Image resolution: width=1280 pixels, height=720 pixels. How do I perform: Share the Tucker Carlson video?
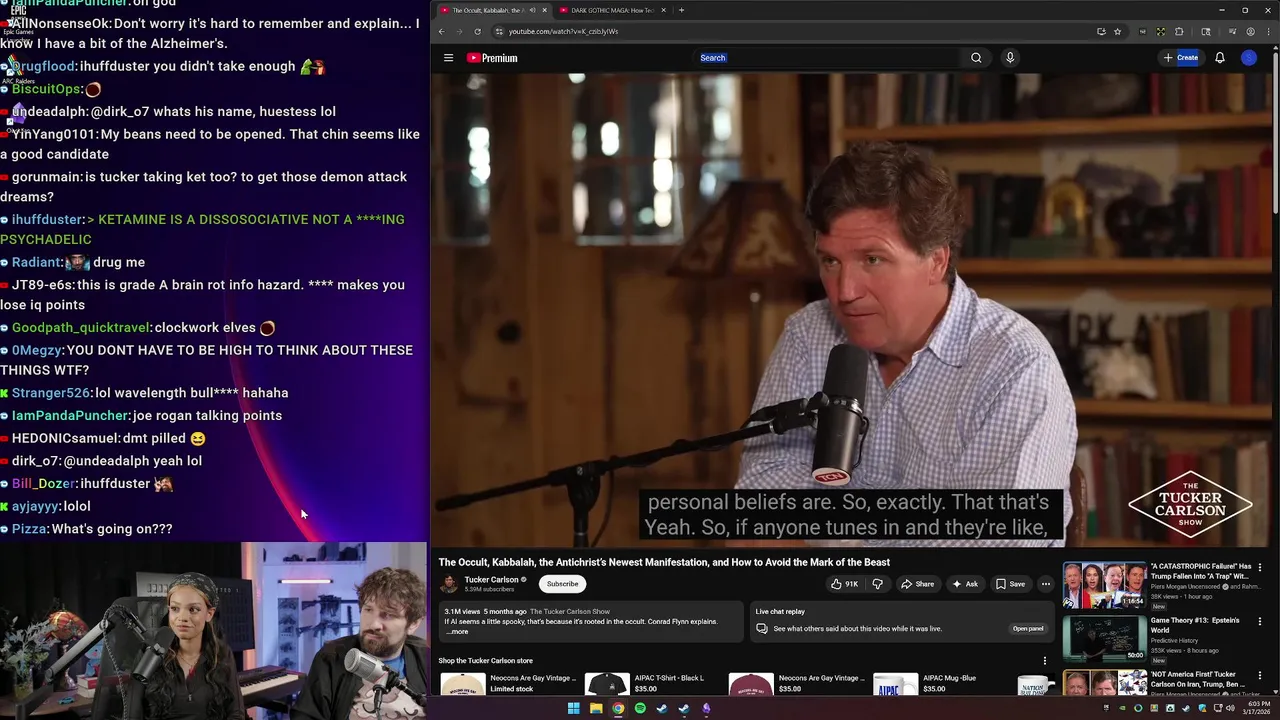[917, 584]
